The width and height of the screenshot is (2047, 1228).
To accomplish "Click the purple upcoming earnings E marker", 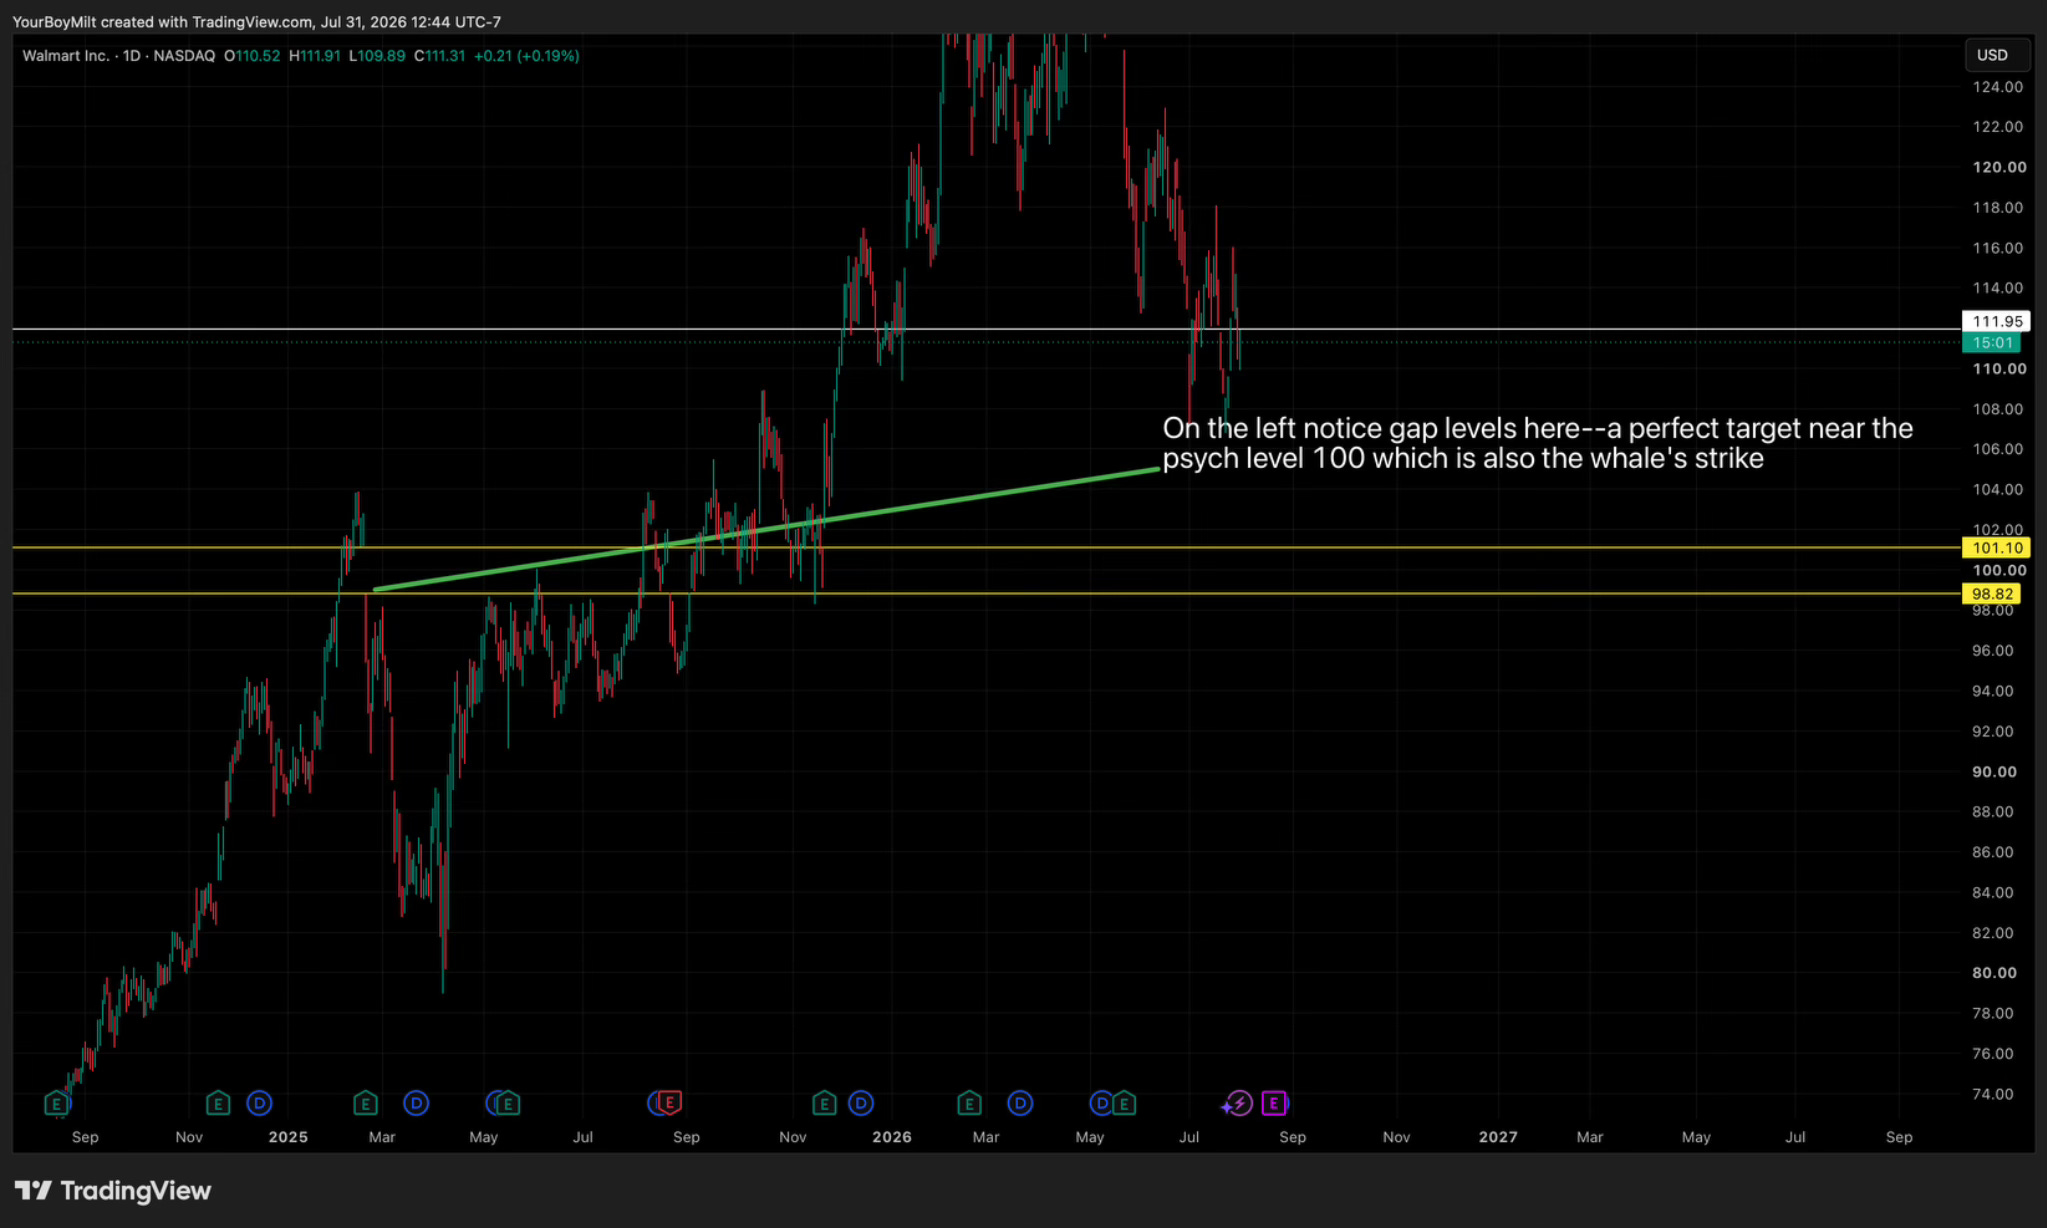I will tap(1274, 1103).
